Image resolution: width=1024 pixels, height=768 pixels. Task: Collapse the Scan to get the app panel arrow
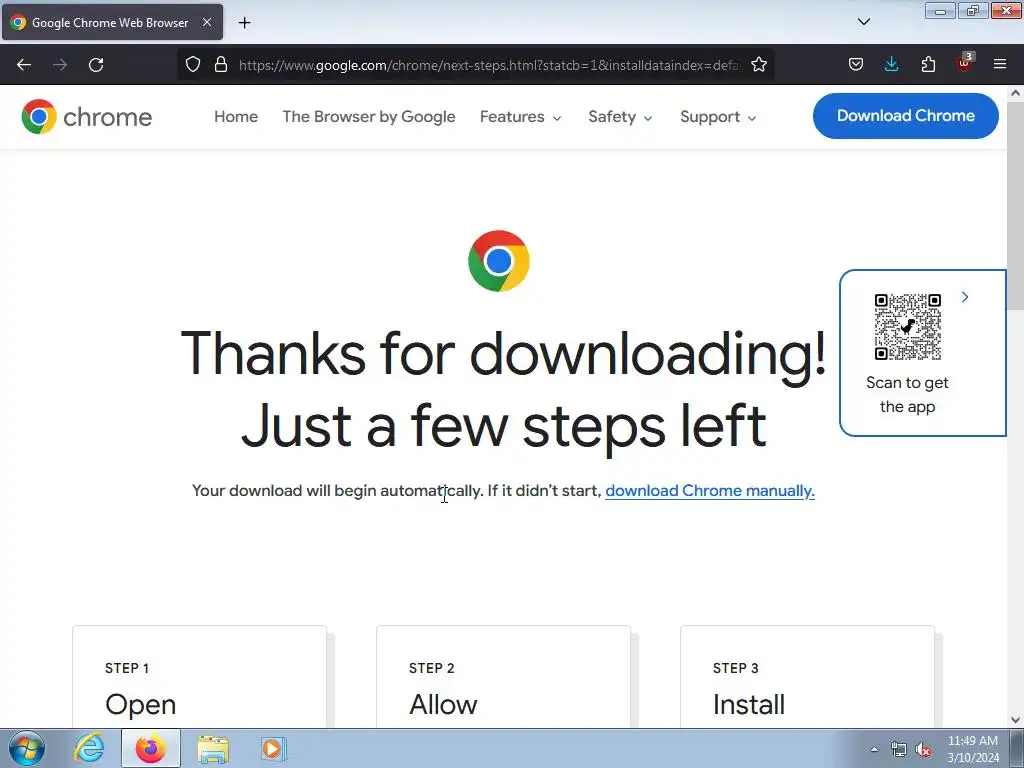(x=965, y=297)
